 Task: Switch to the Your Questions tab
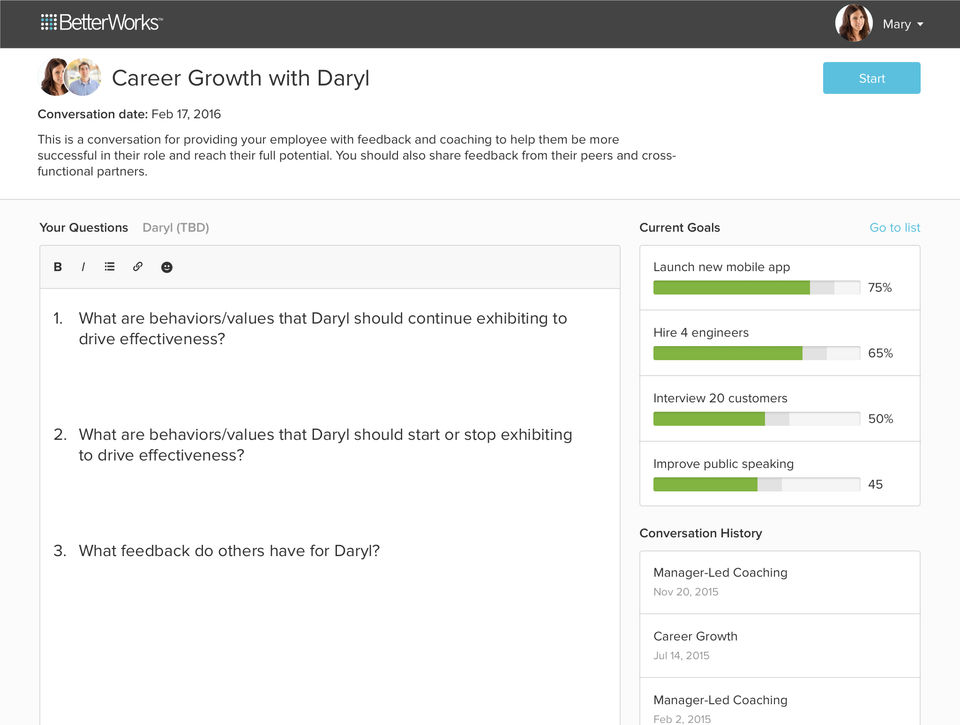84,228
